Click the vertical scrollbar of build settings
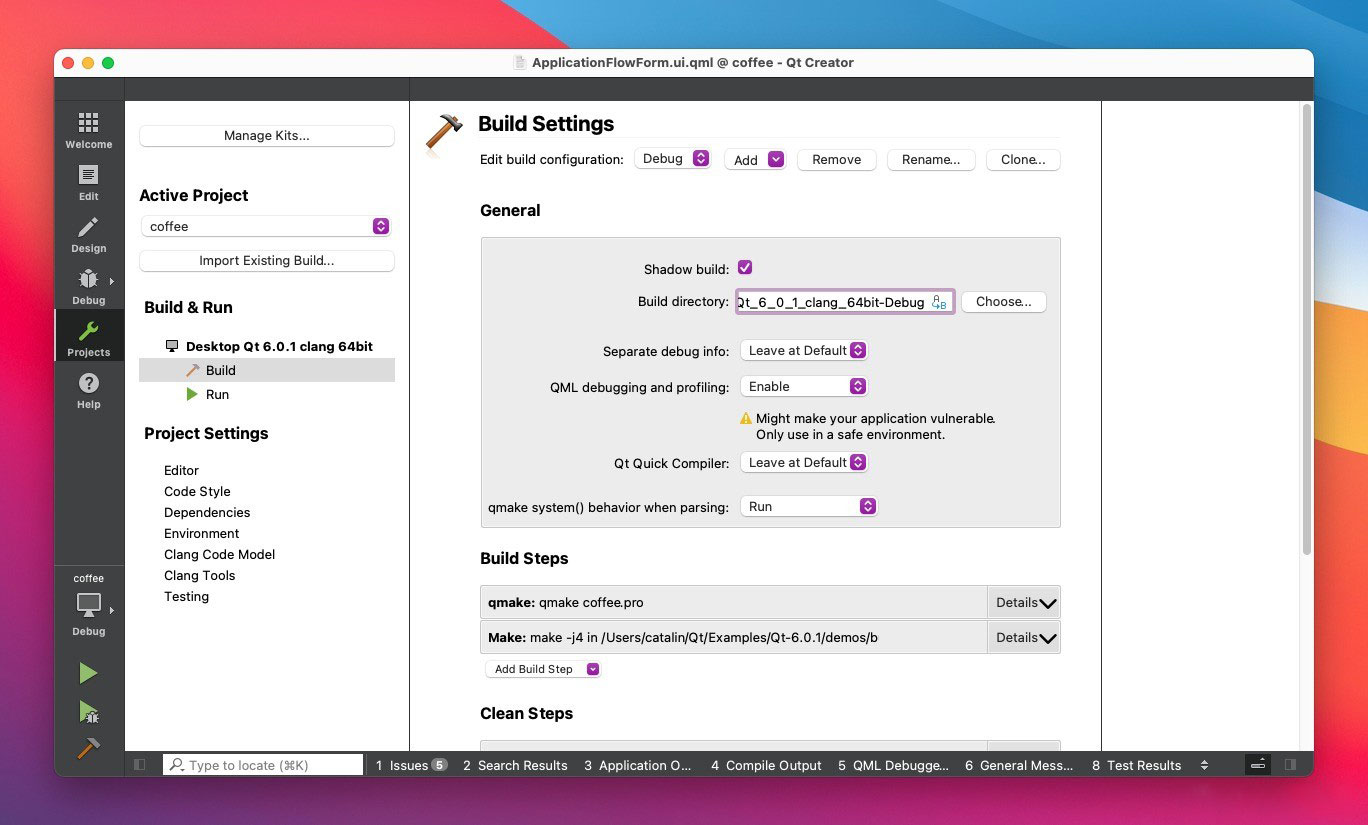Screen dimensions: 1368x825 tap(1306, 330)
